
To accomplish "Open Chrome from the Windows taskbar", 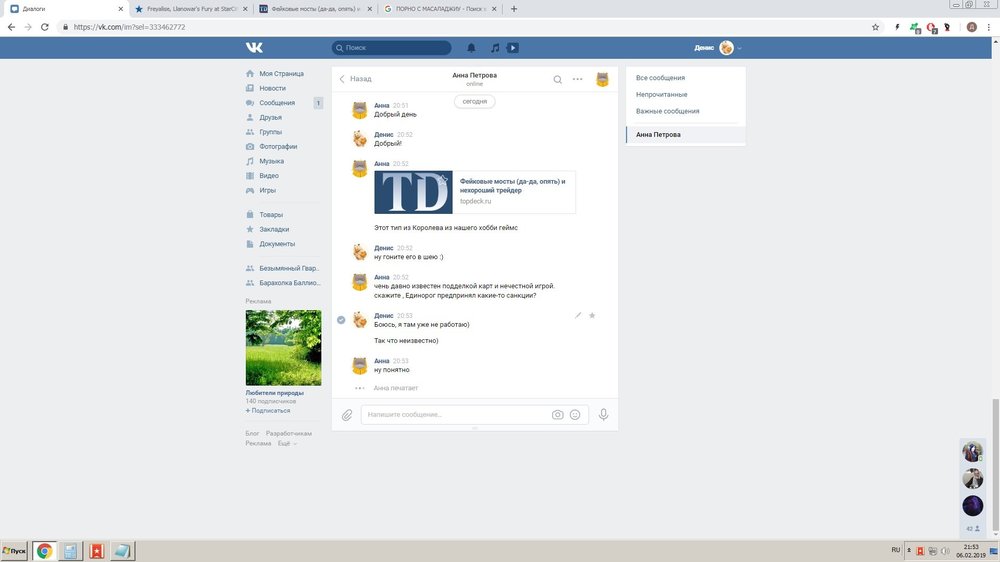I will point(44,551).
